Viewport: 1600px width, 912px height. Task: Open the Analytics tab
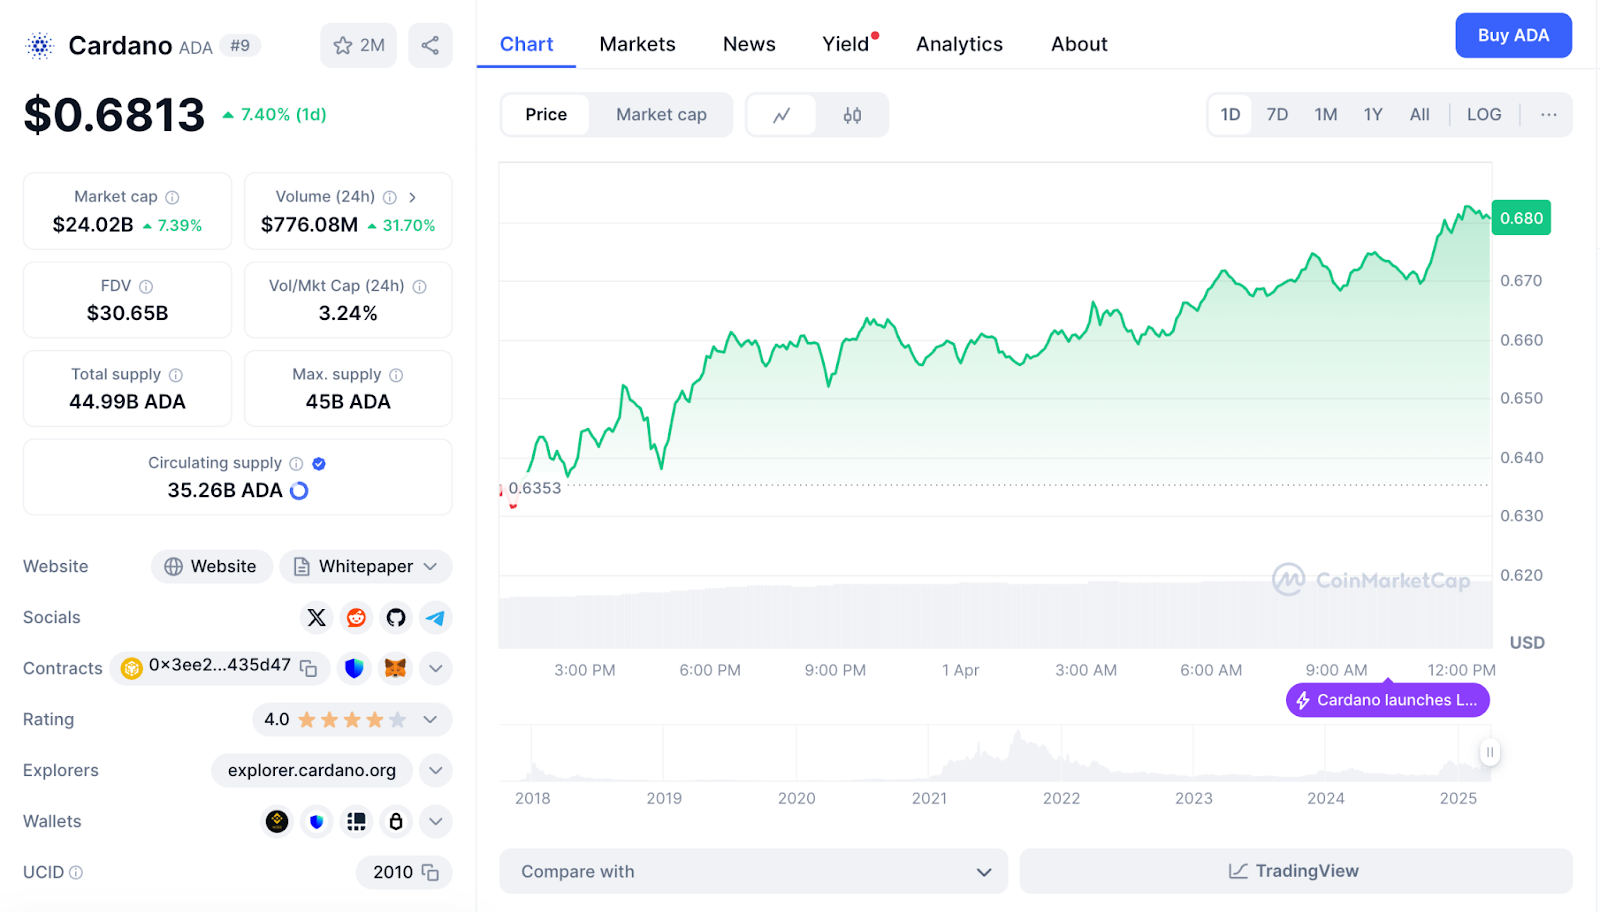point(959,44)
